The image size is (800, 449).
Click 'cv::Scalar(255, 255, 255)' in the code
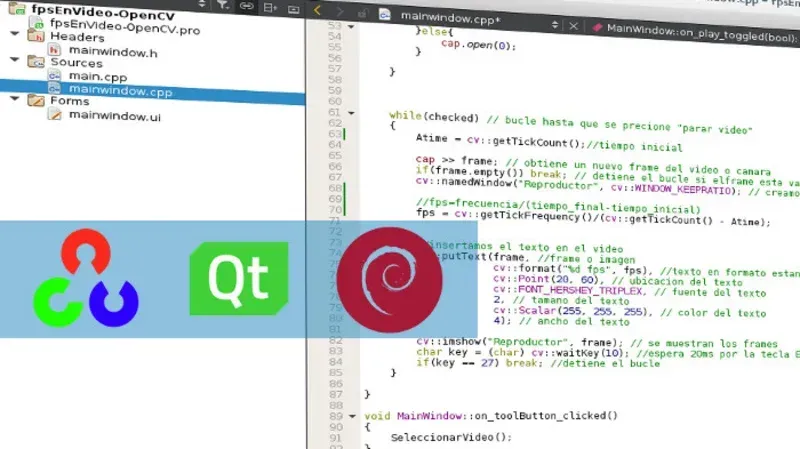pos(572,311)
